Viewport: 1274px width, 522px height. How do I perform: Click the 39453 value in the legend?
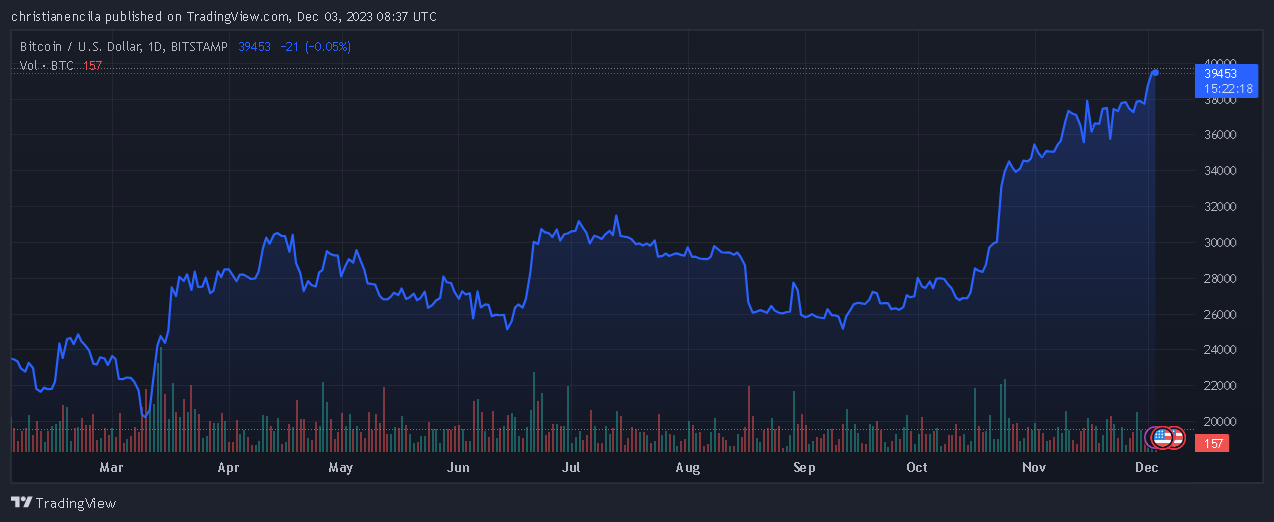click(x=254, y=46)
